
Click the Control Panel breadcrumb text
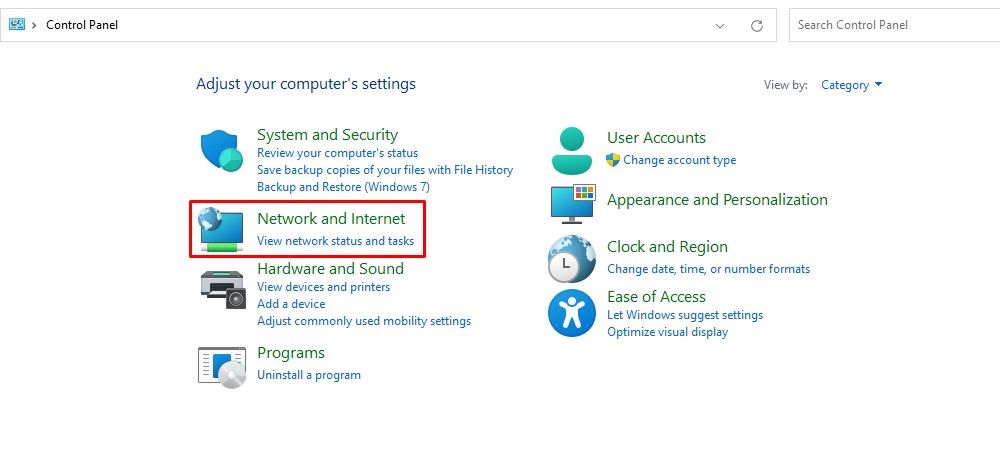click(x=82, y=25)
